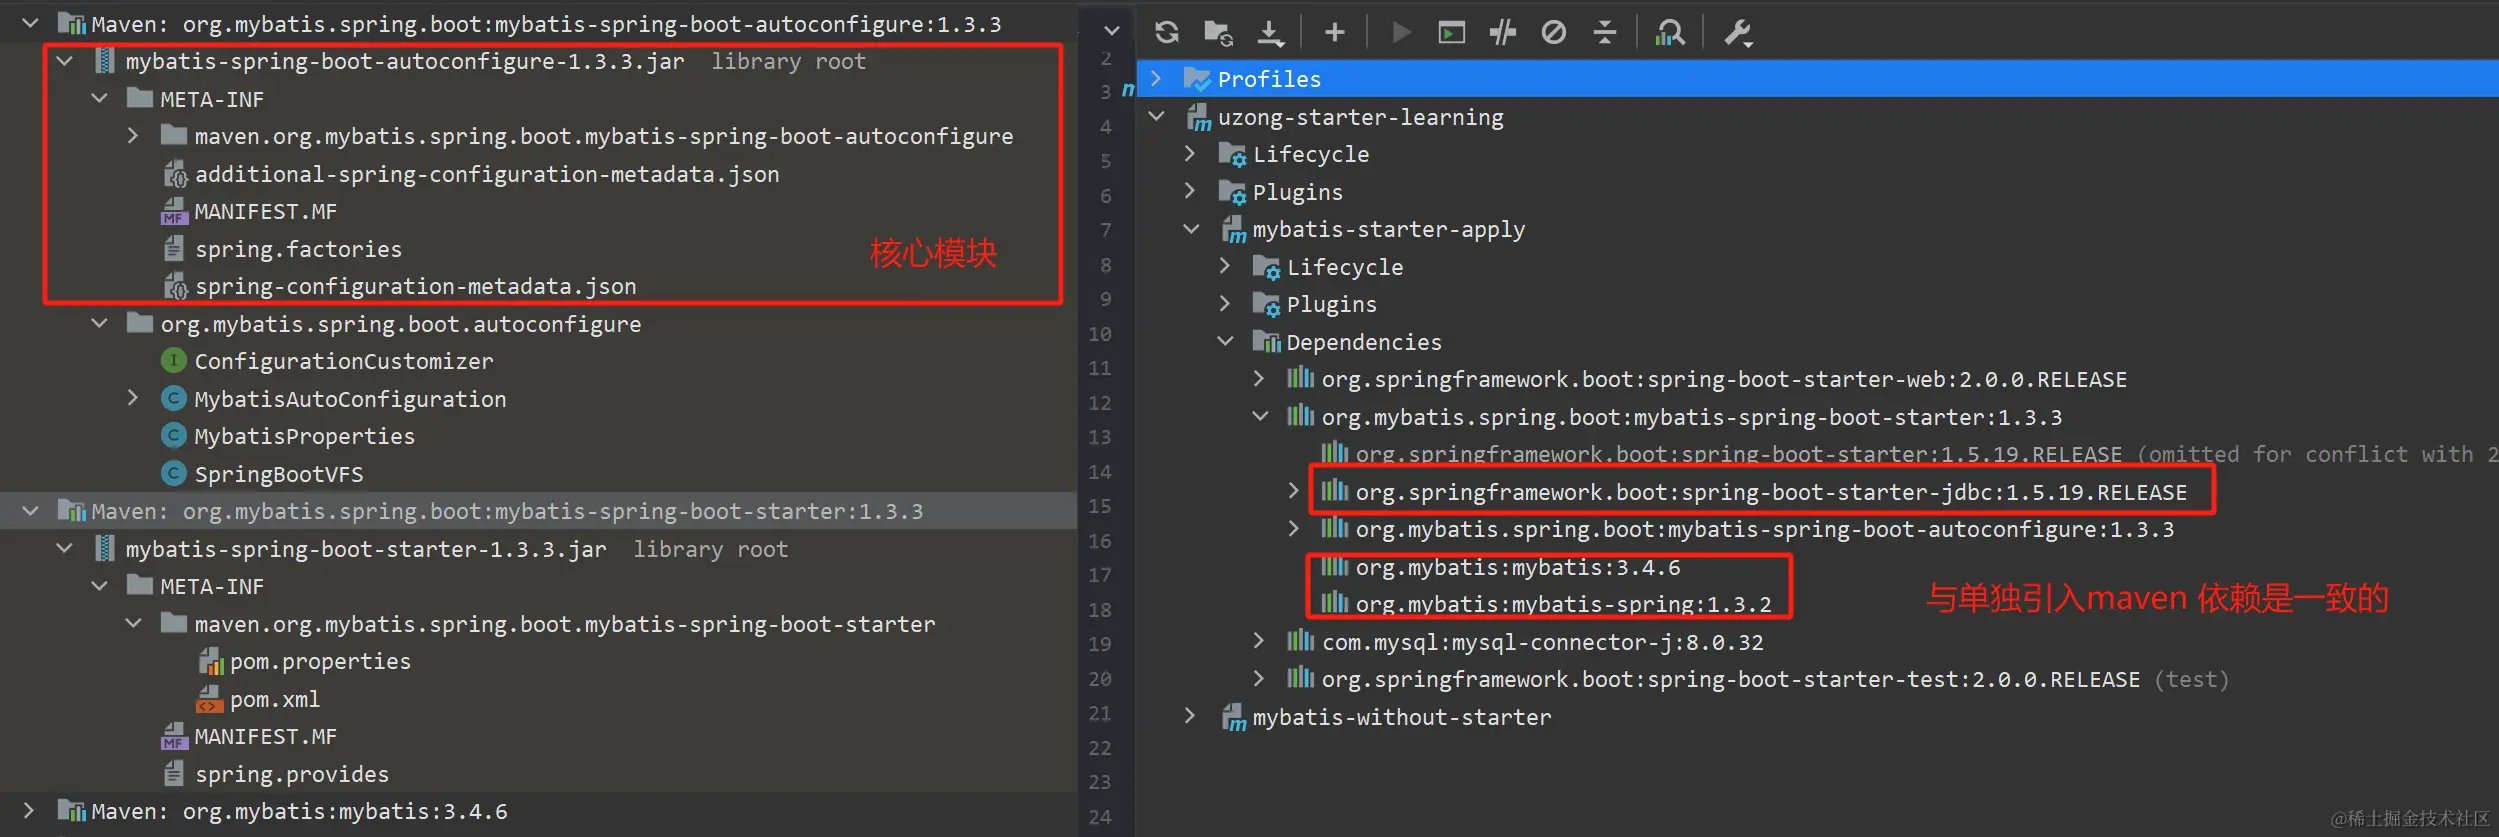Expand Plugins under mybatis-starter-apply
Screen dimensions: 2499x837
1225,302
